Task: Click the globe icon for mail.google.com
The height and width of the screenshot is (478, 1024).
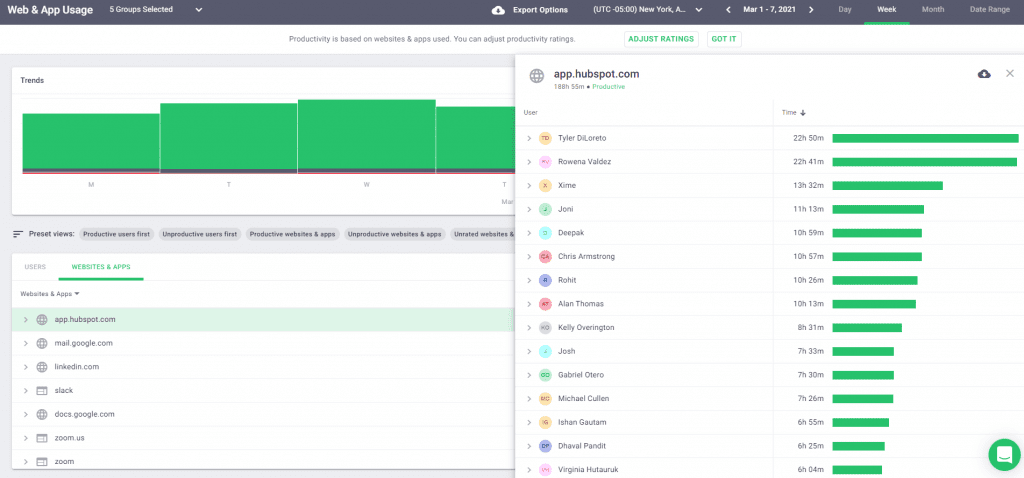Action: 42,343
